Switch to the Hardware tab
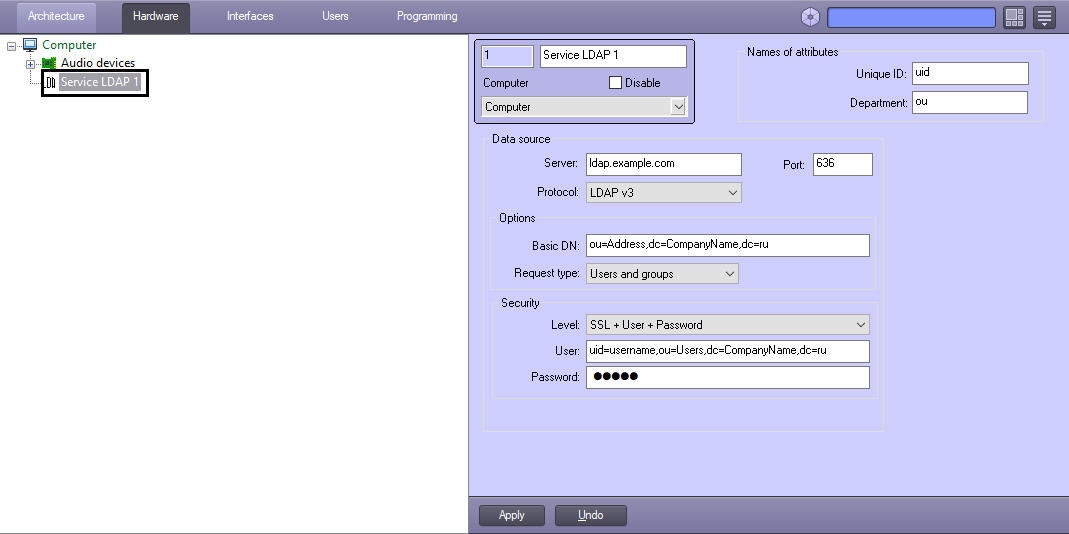Image resolution: width=1069 pixels, height=534 pixels. coord(155,16)
